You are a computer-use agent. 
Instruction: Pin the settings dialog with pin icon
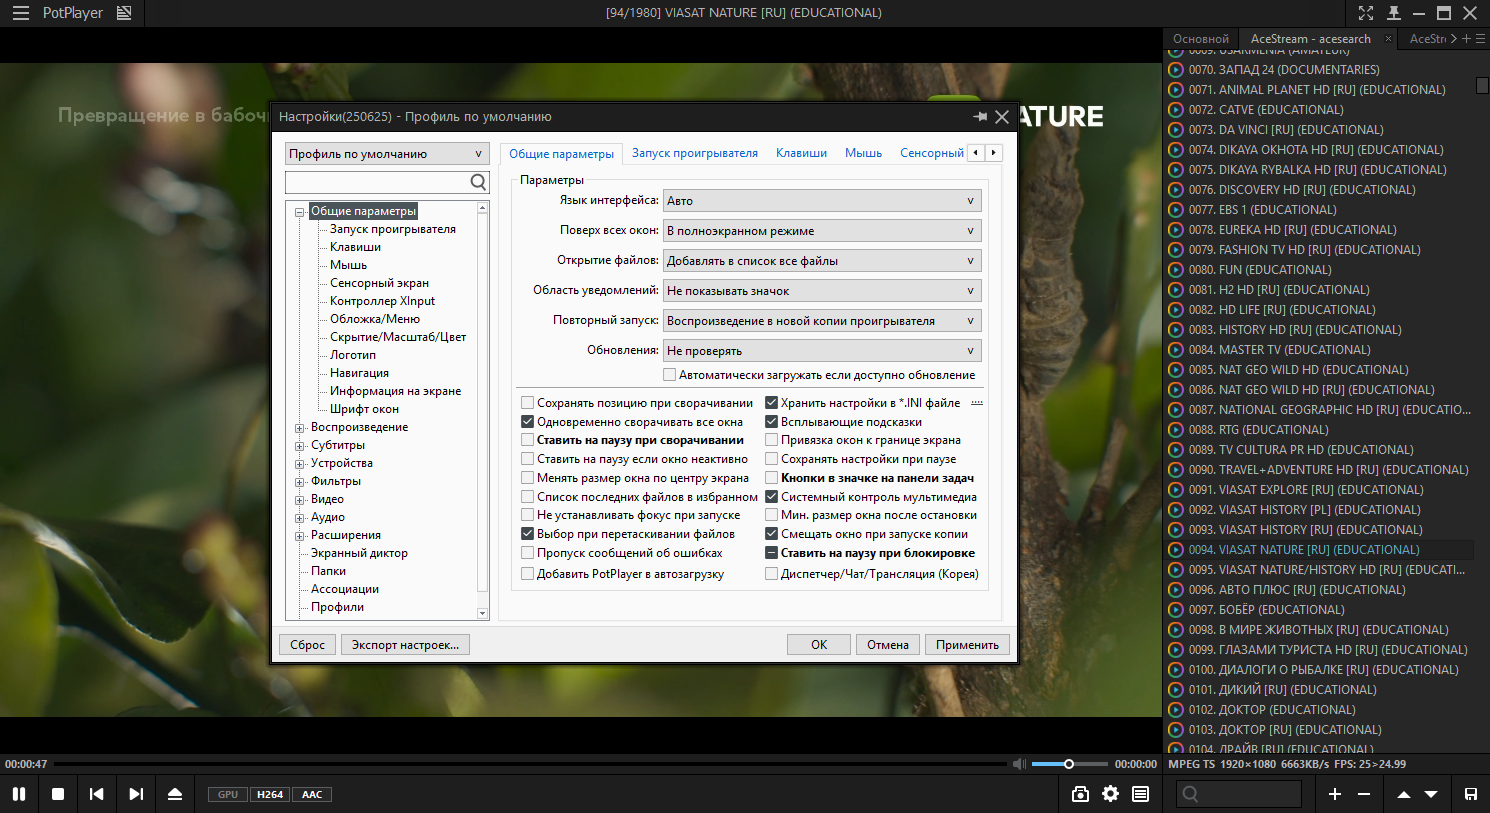click(x=980, y=117)
